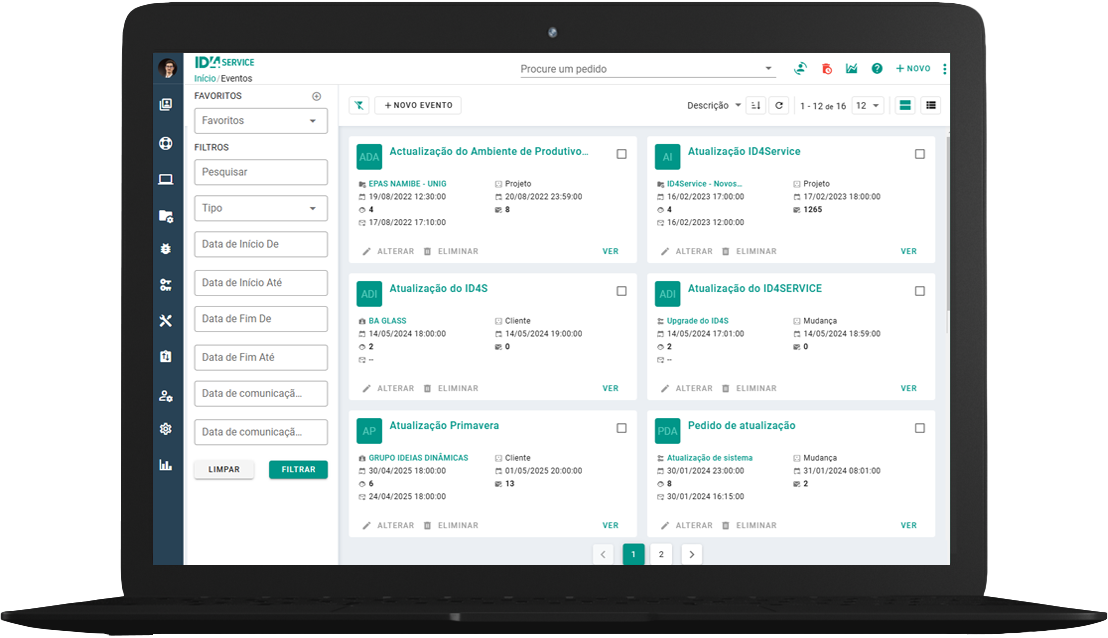
Task: Go to the next page arrow
Action: (691, 554)
